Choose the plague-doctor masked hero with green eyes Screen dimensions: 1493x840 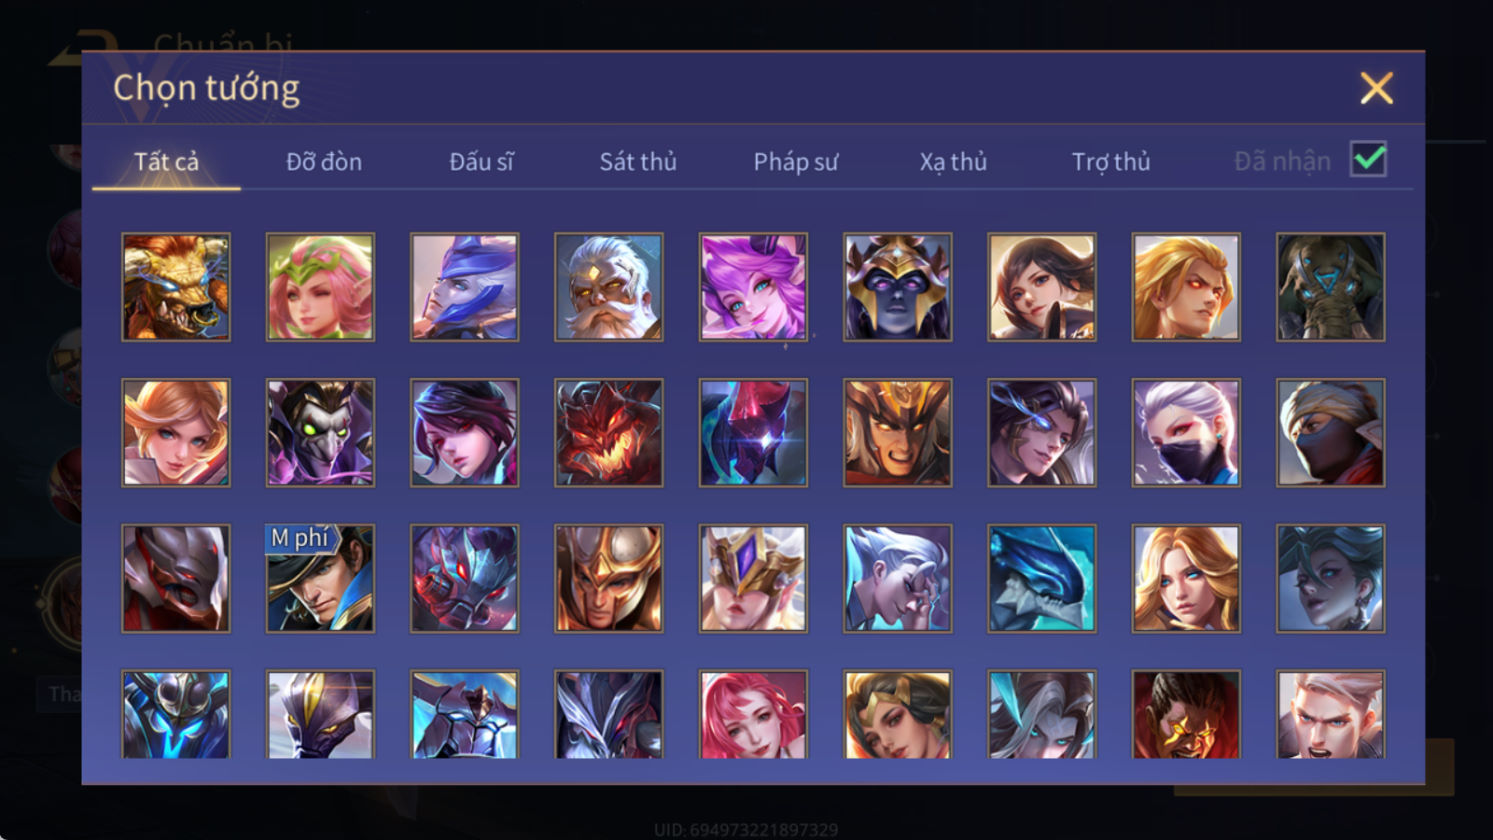pos(320,433)
